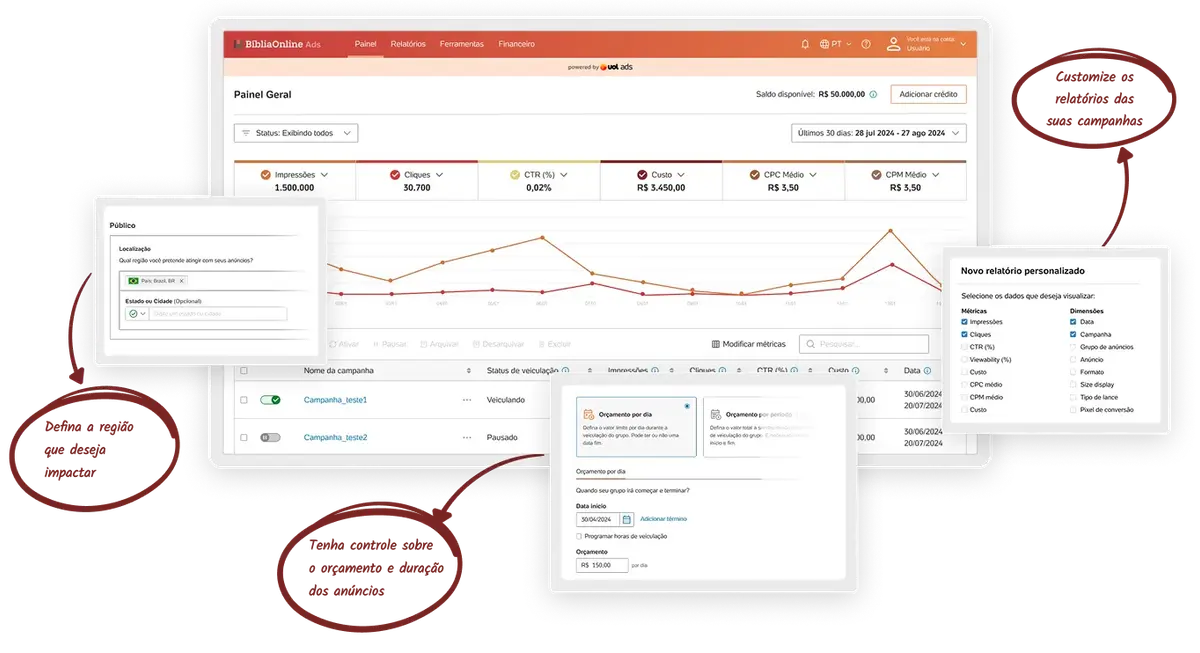Open the Financeiro tab
Viewport: 1200px width, 653px height.
pyautogui.click(x=517, y=44)
